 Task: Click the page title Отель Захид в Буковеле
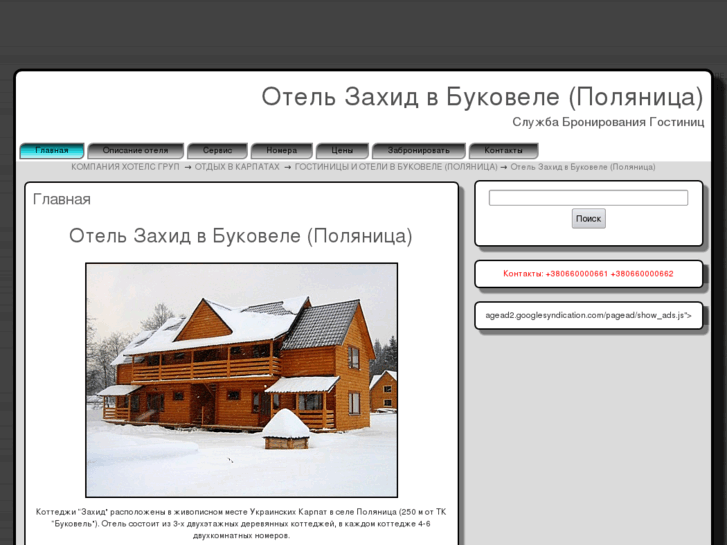point(482,97)
